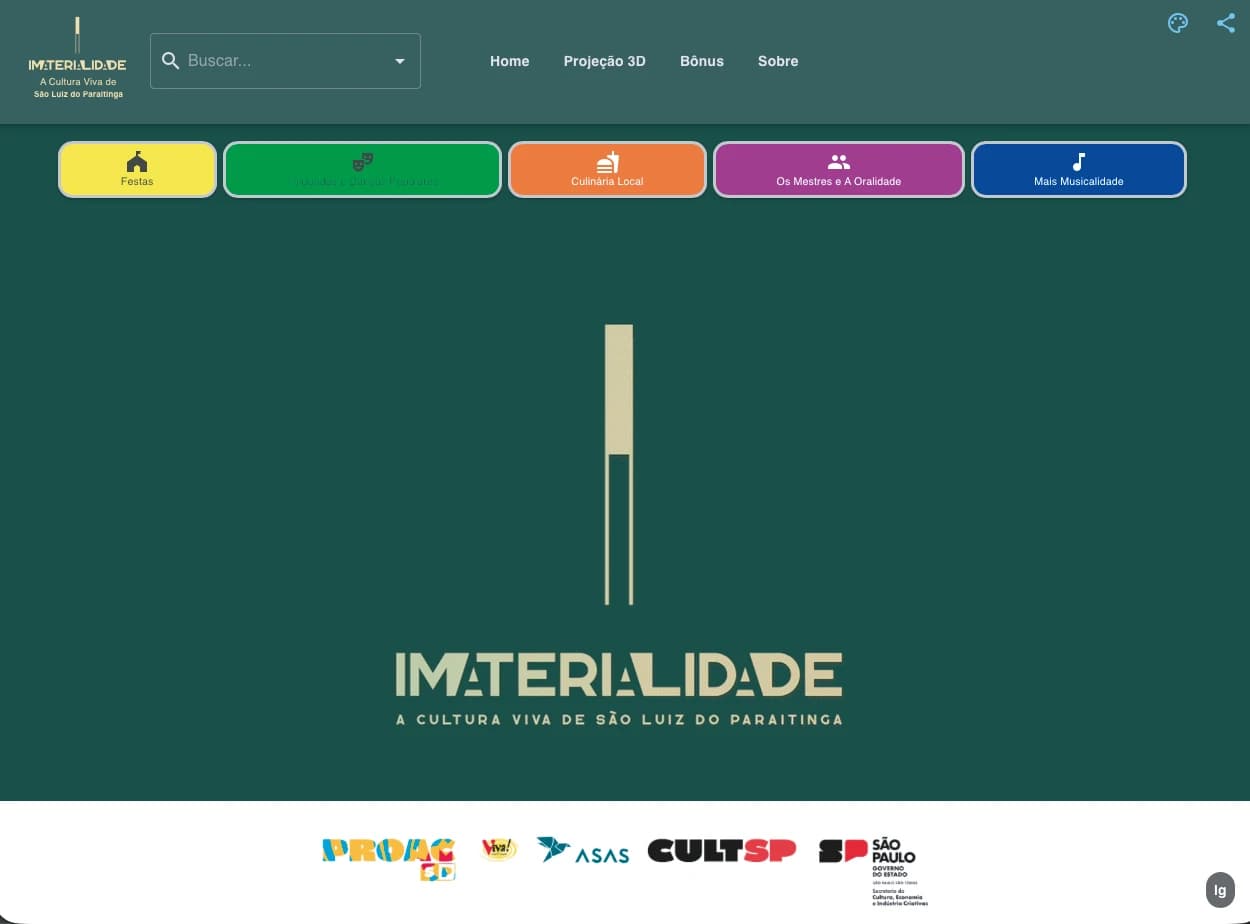
Task: Expand the search category dropdown arrow
Action: tap(399, 60)
